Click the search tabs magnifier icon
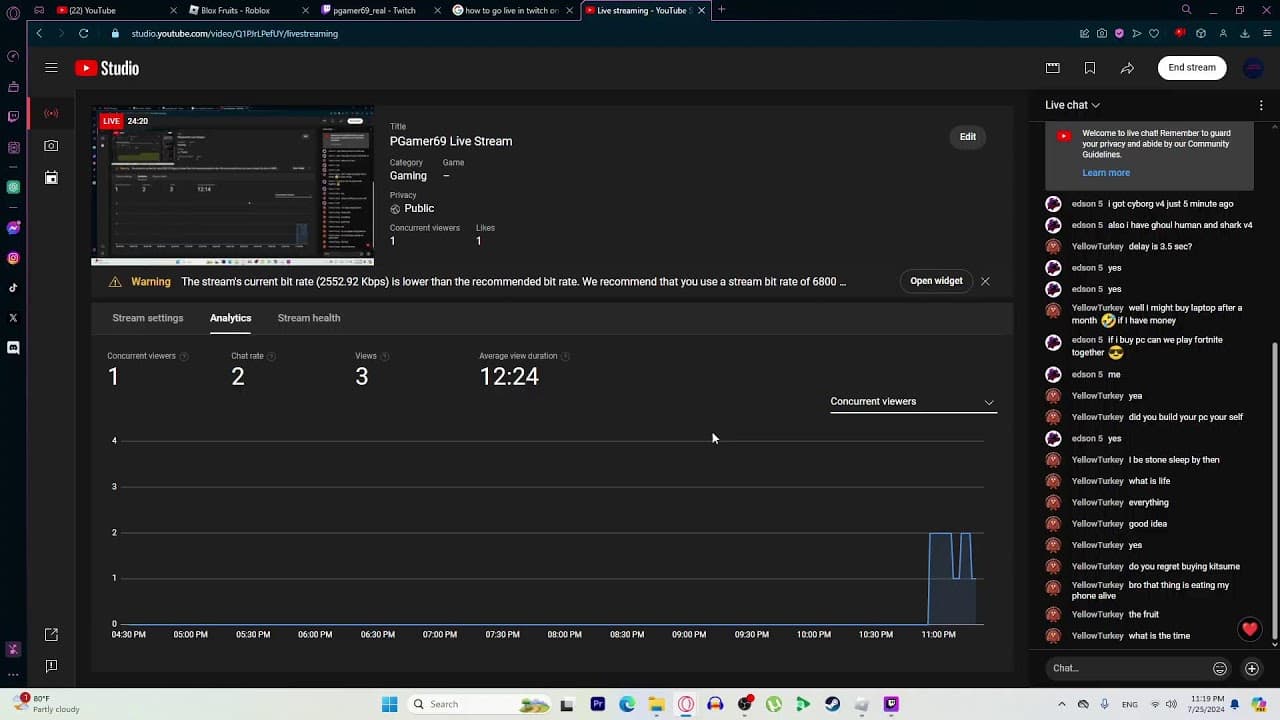 (1186, 10)
